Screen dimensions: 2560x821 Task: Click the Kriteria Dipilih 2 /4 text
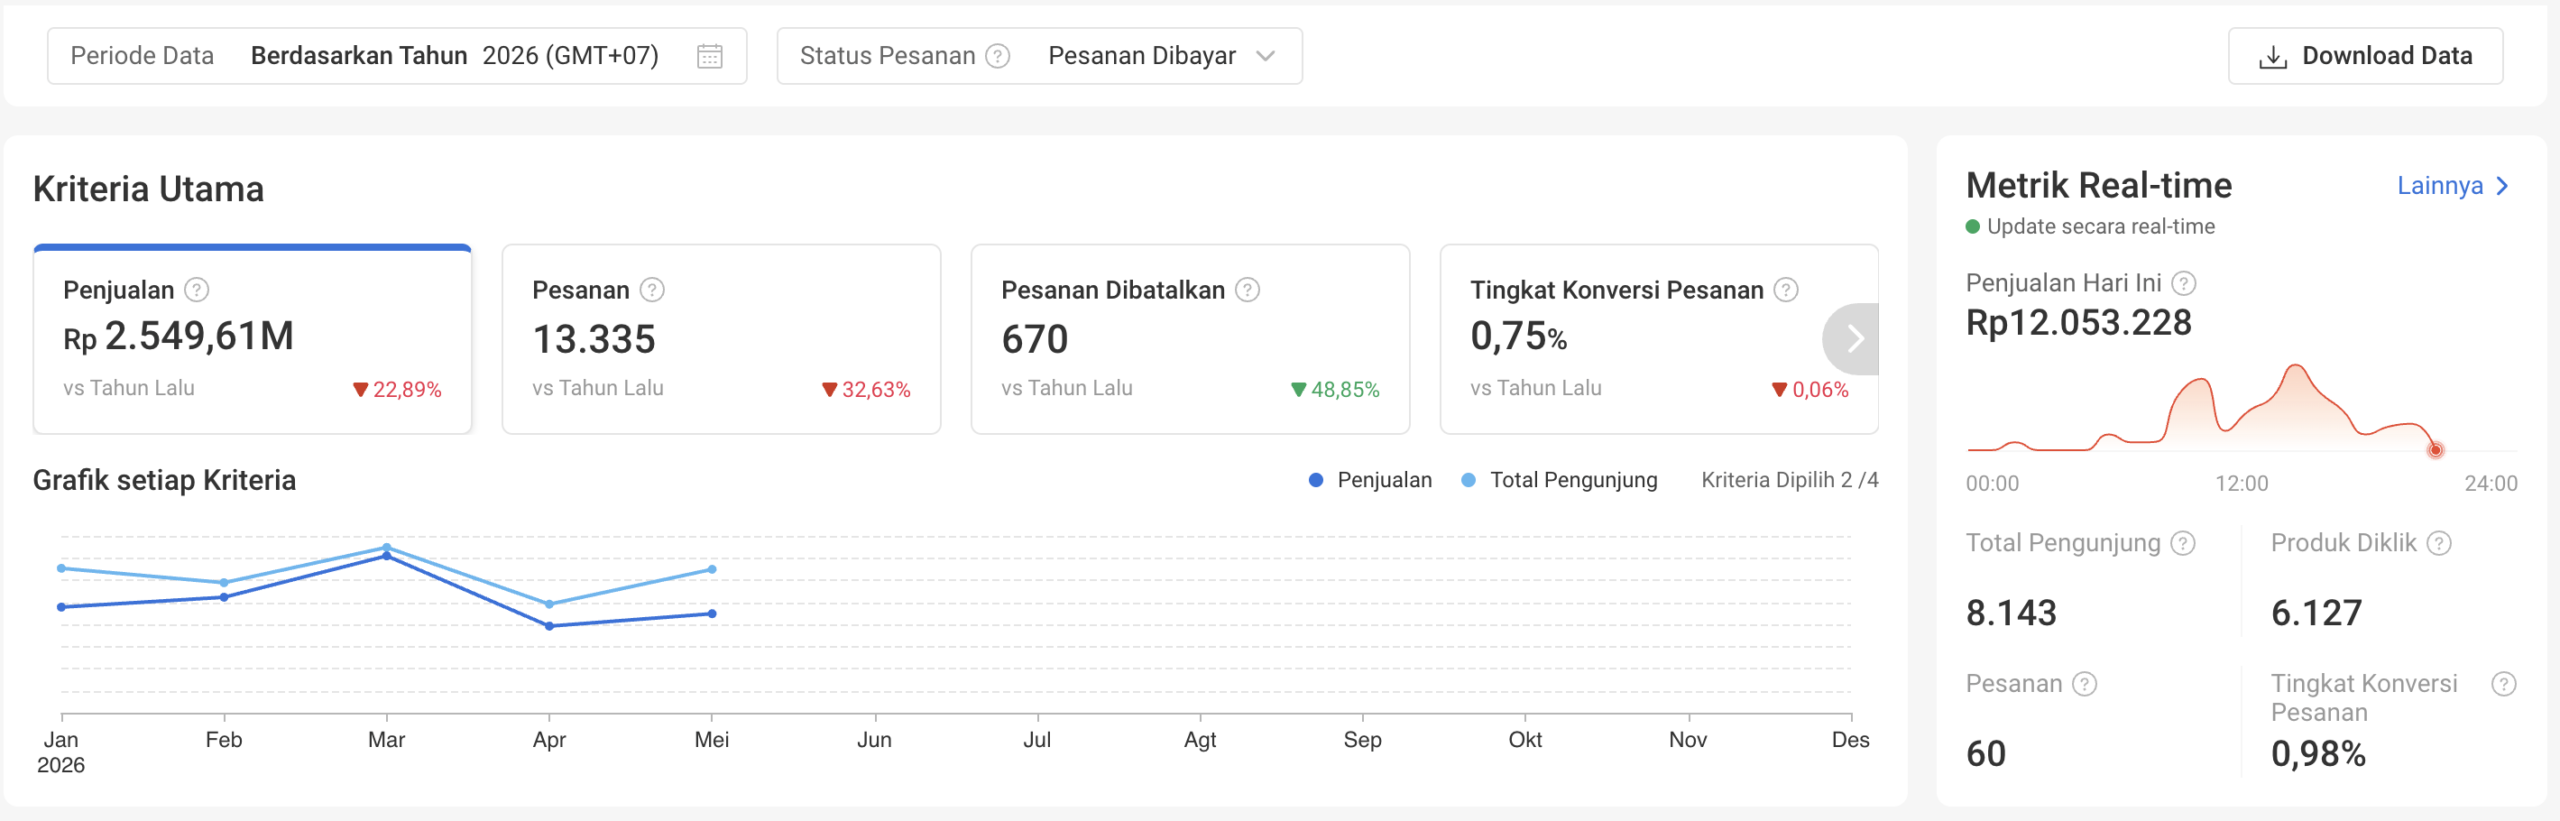click(x=1790, y=480)
